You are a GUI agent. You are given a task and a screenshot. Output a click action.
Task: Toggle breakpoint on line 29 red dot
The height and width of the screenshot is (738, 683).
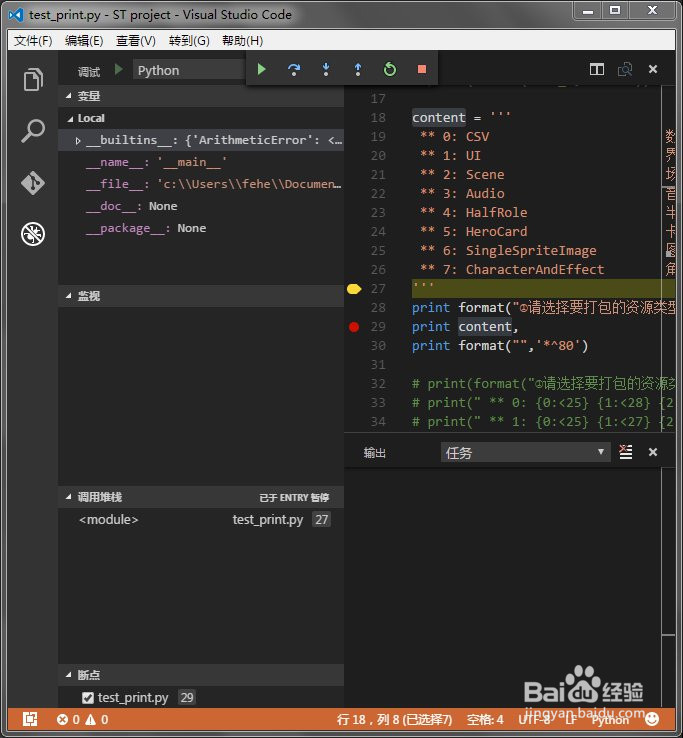[354, 327]
